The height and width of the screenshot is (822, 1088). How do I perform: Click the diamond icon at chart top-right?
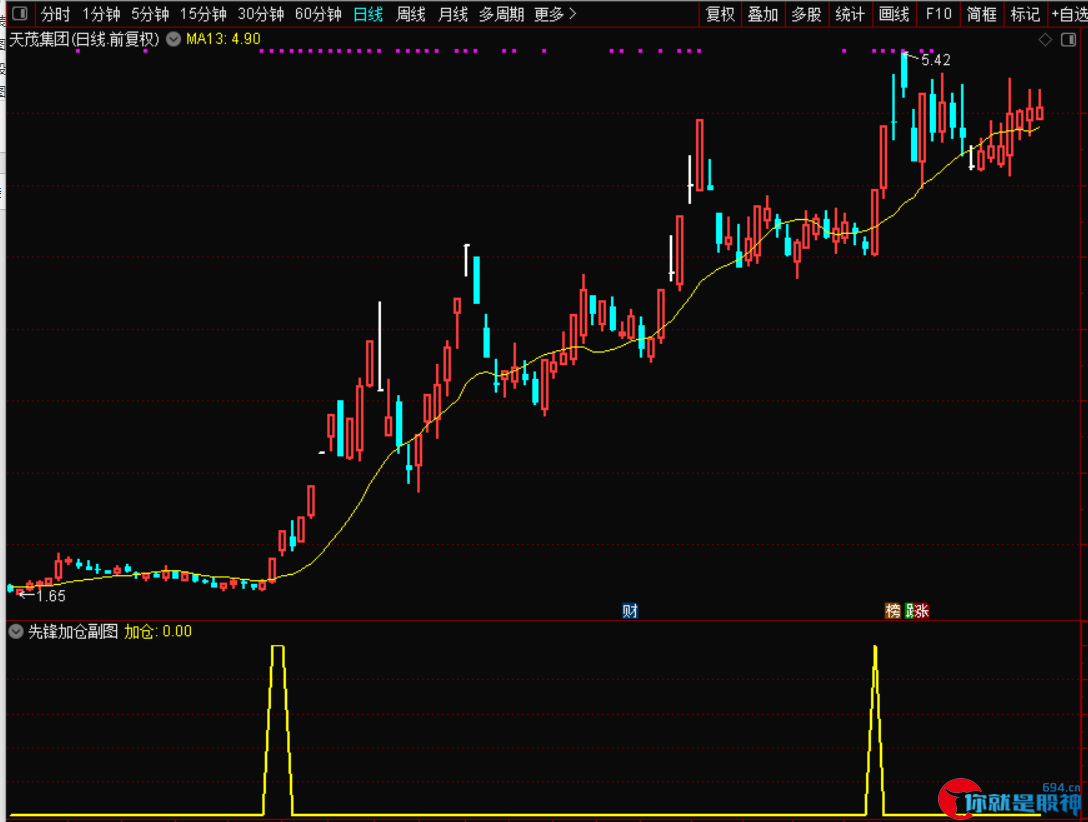[x=1045, y=40]
